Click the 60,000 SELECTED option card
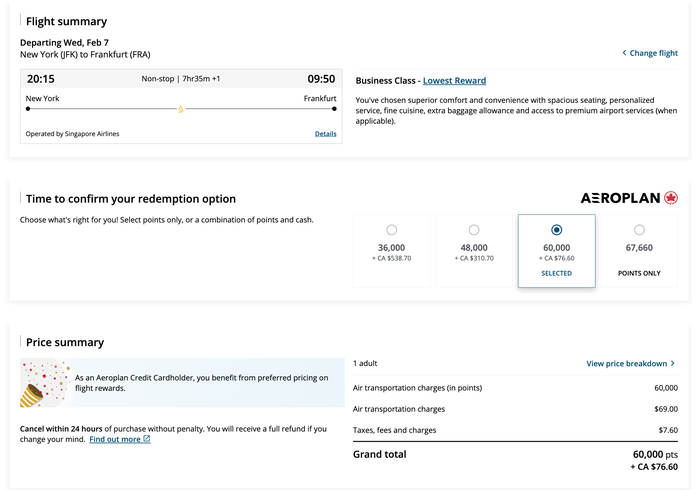The height and width of the screenshot is (490, 700). 557,251
